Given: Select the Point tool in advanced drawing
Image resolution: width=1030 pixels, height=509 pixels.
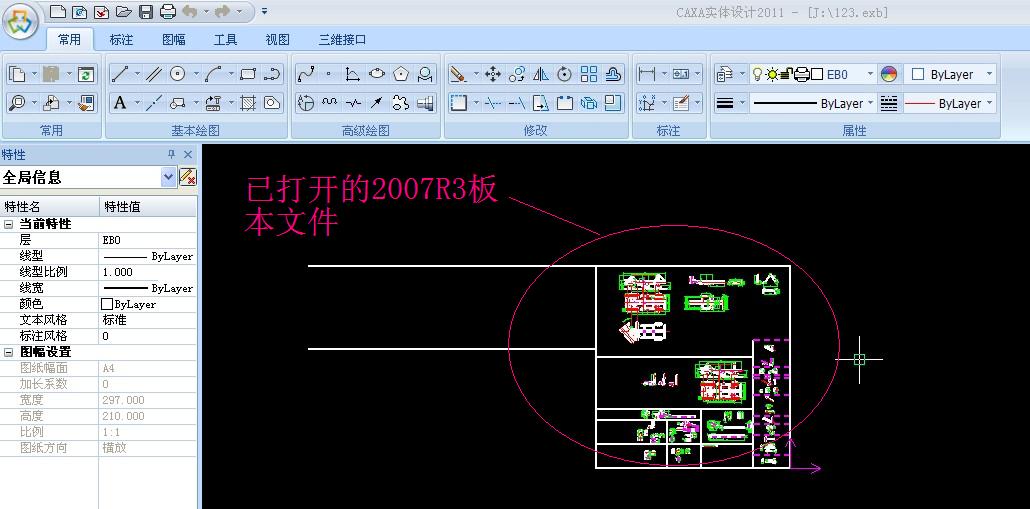Looking at the screenshot, I should pyautogui.click(x=329, y=74).
